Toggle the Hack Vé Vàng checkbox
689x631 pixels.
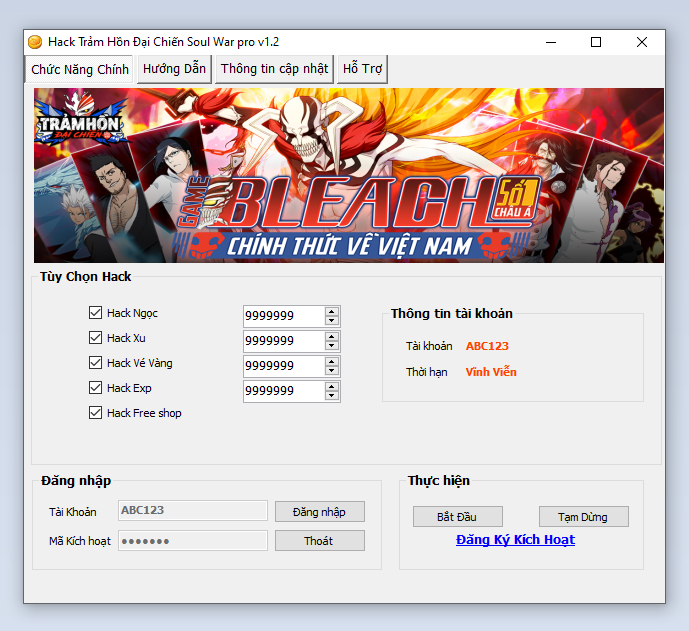(x=96, y=363)
